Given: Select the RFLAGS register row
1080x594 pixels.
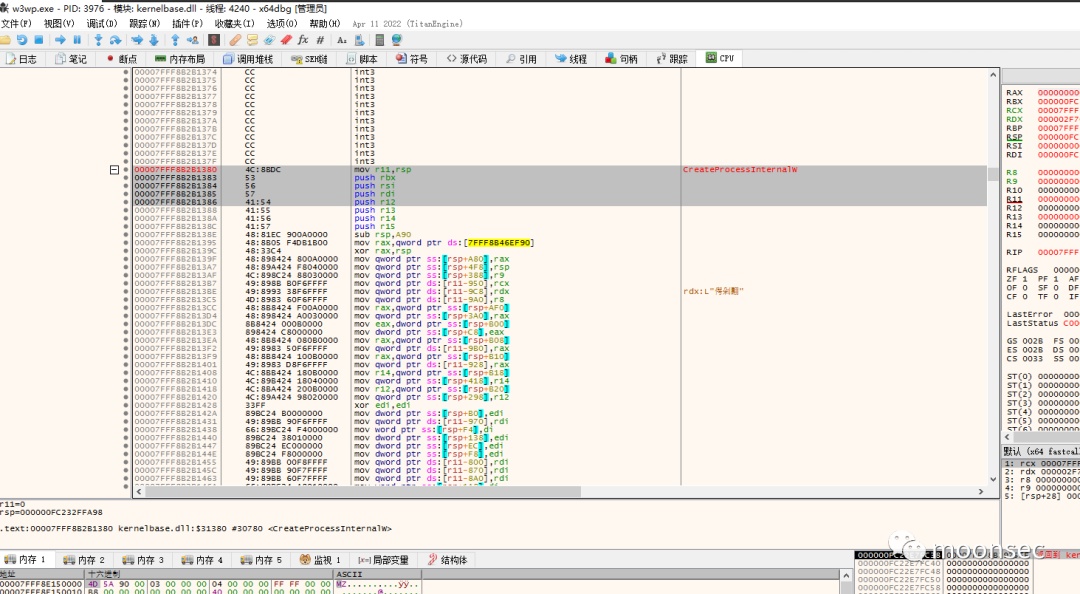Looking at the screenshot, I should [1042, 270].
